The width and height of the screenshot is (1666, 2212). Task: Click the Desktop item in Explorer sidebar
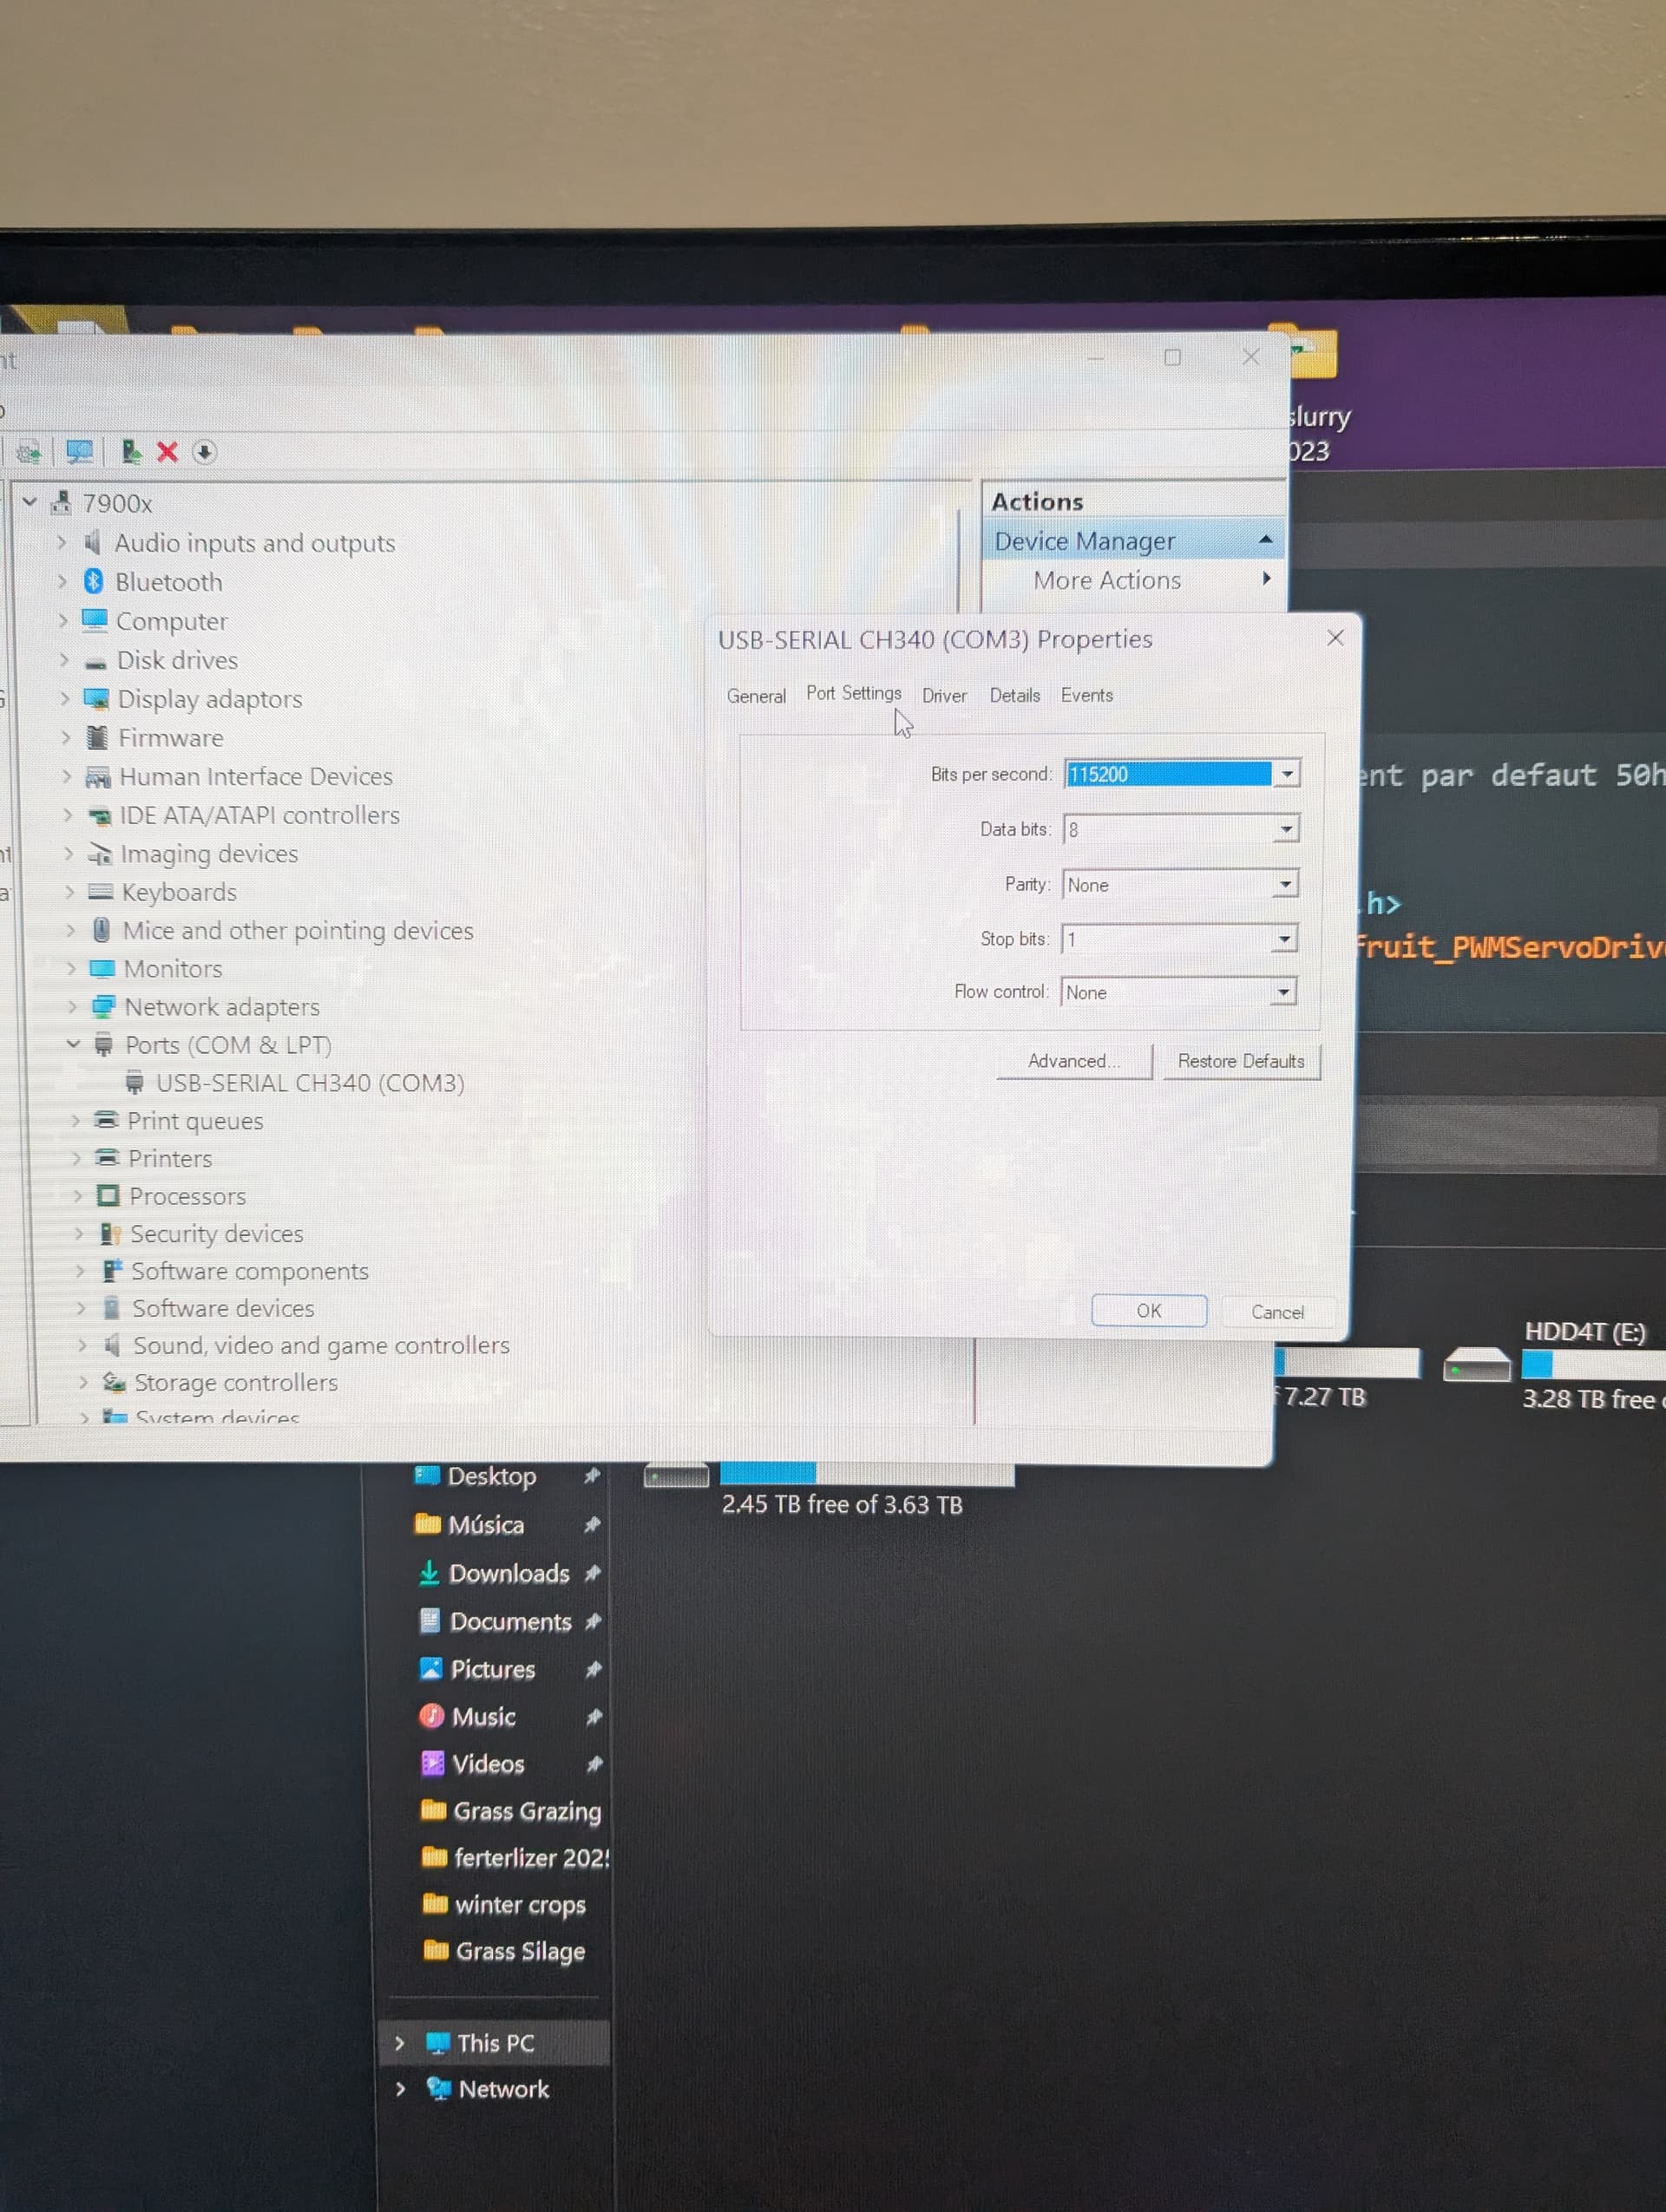[x=491, y=1476]
